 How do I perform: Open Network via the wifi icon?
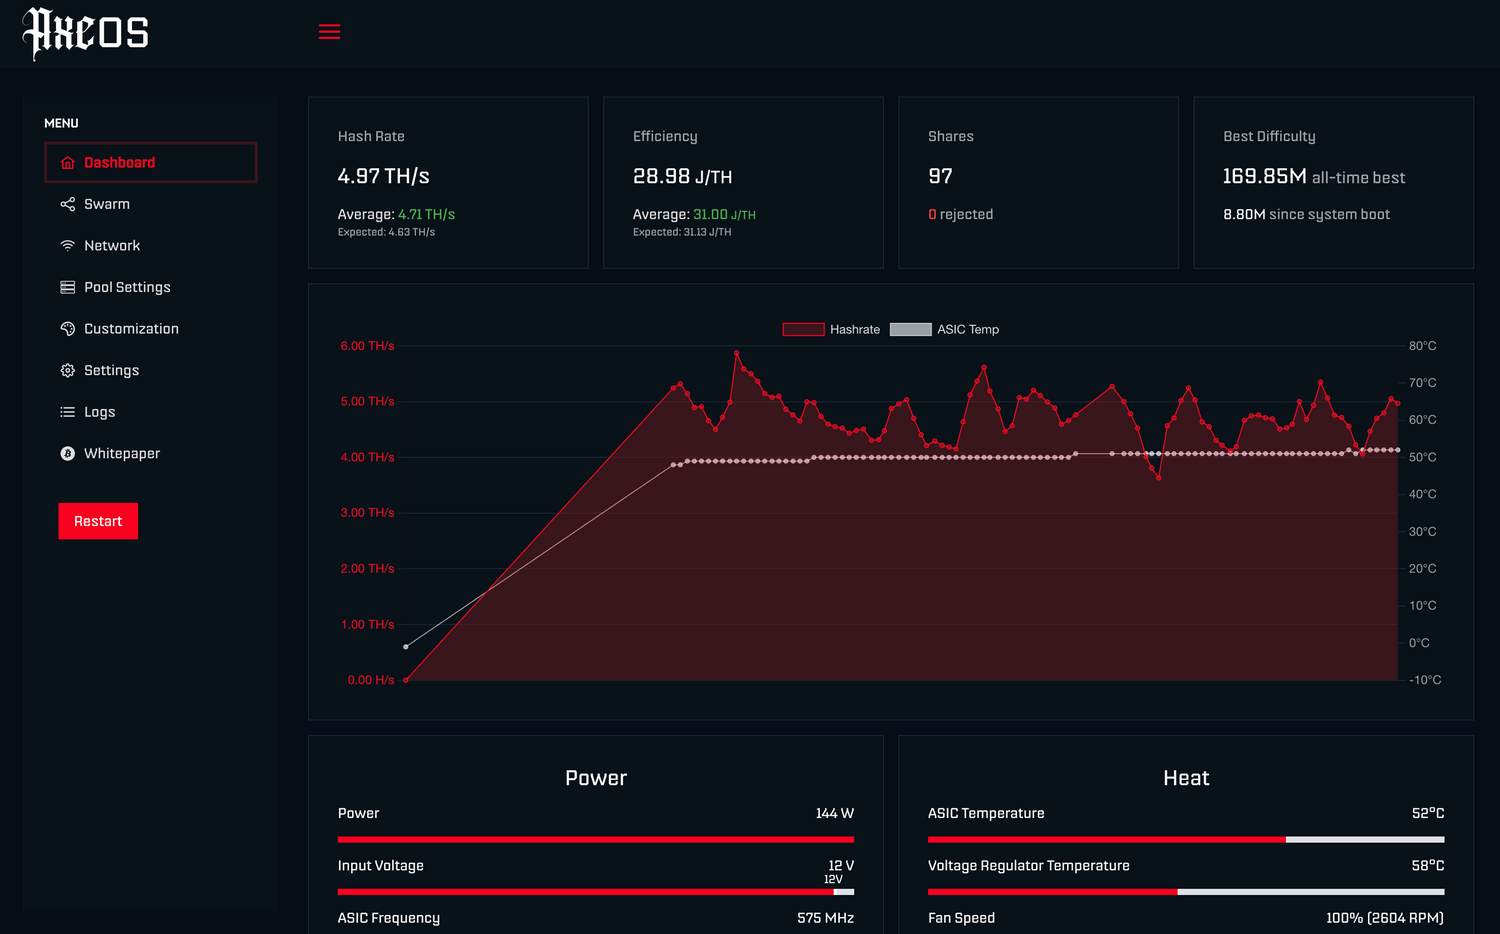tap(67, 245)
